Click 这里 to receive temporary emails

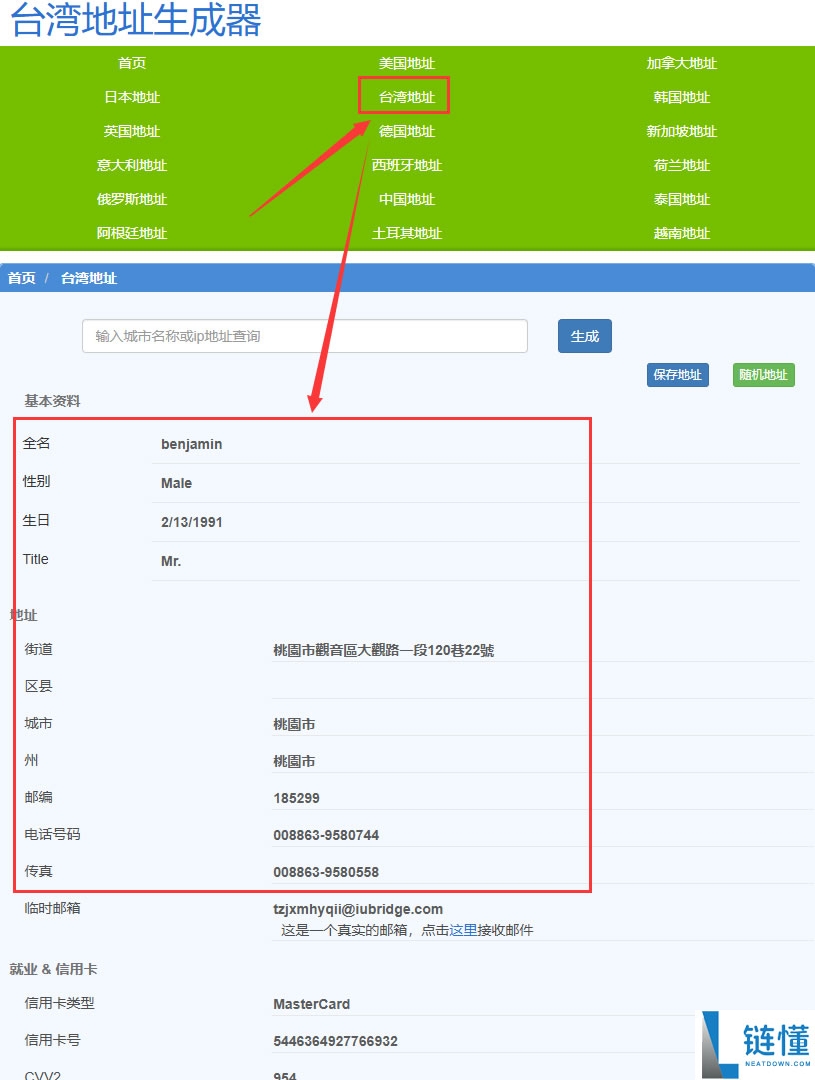pyautogui.click(x=464, y=930)
